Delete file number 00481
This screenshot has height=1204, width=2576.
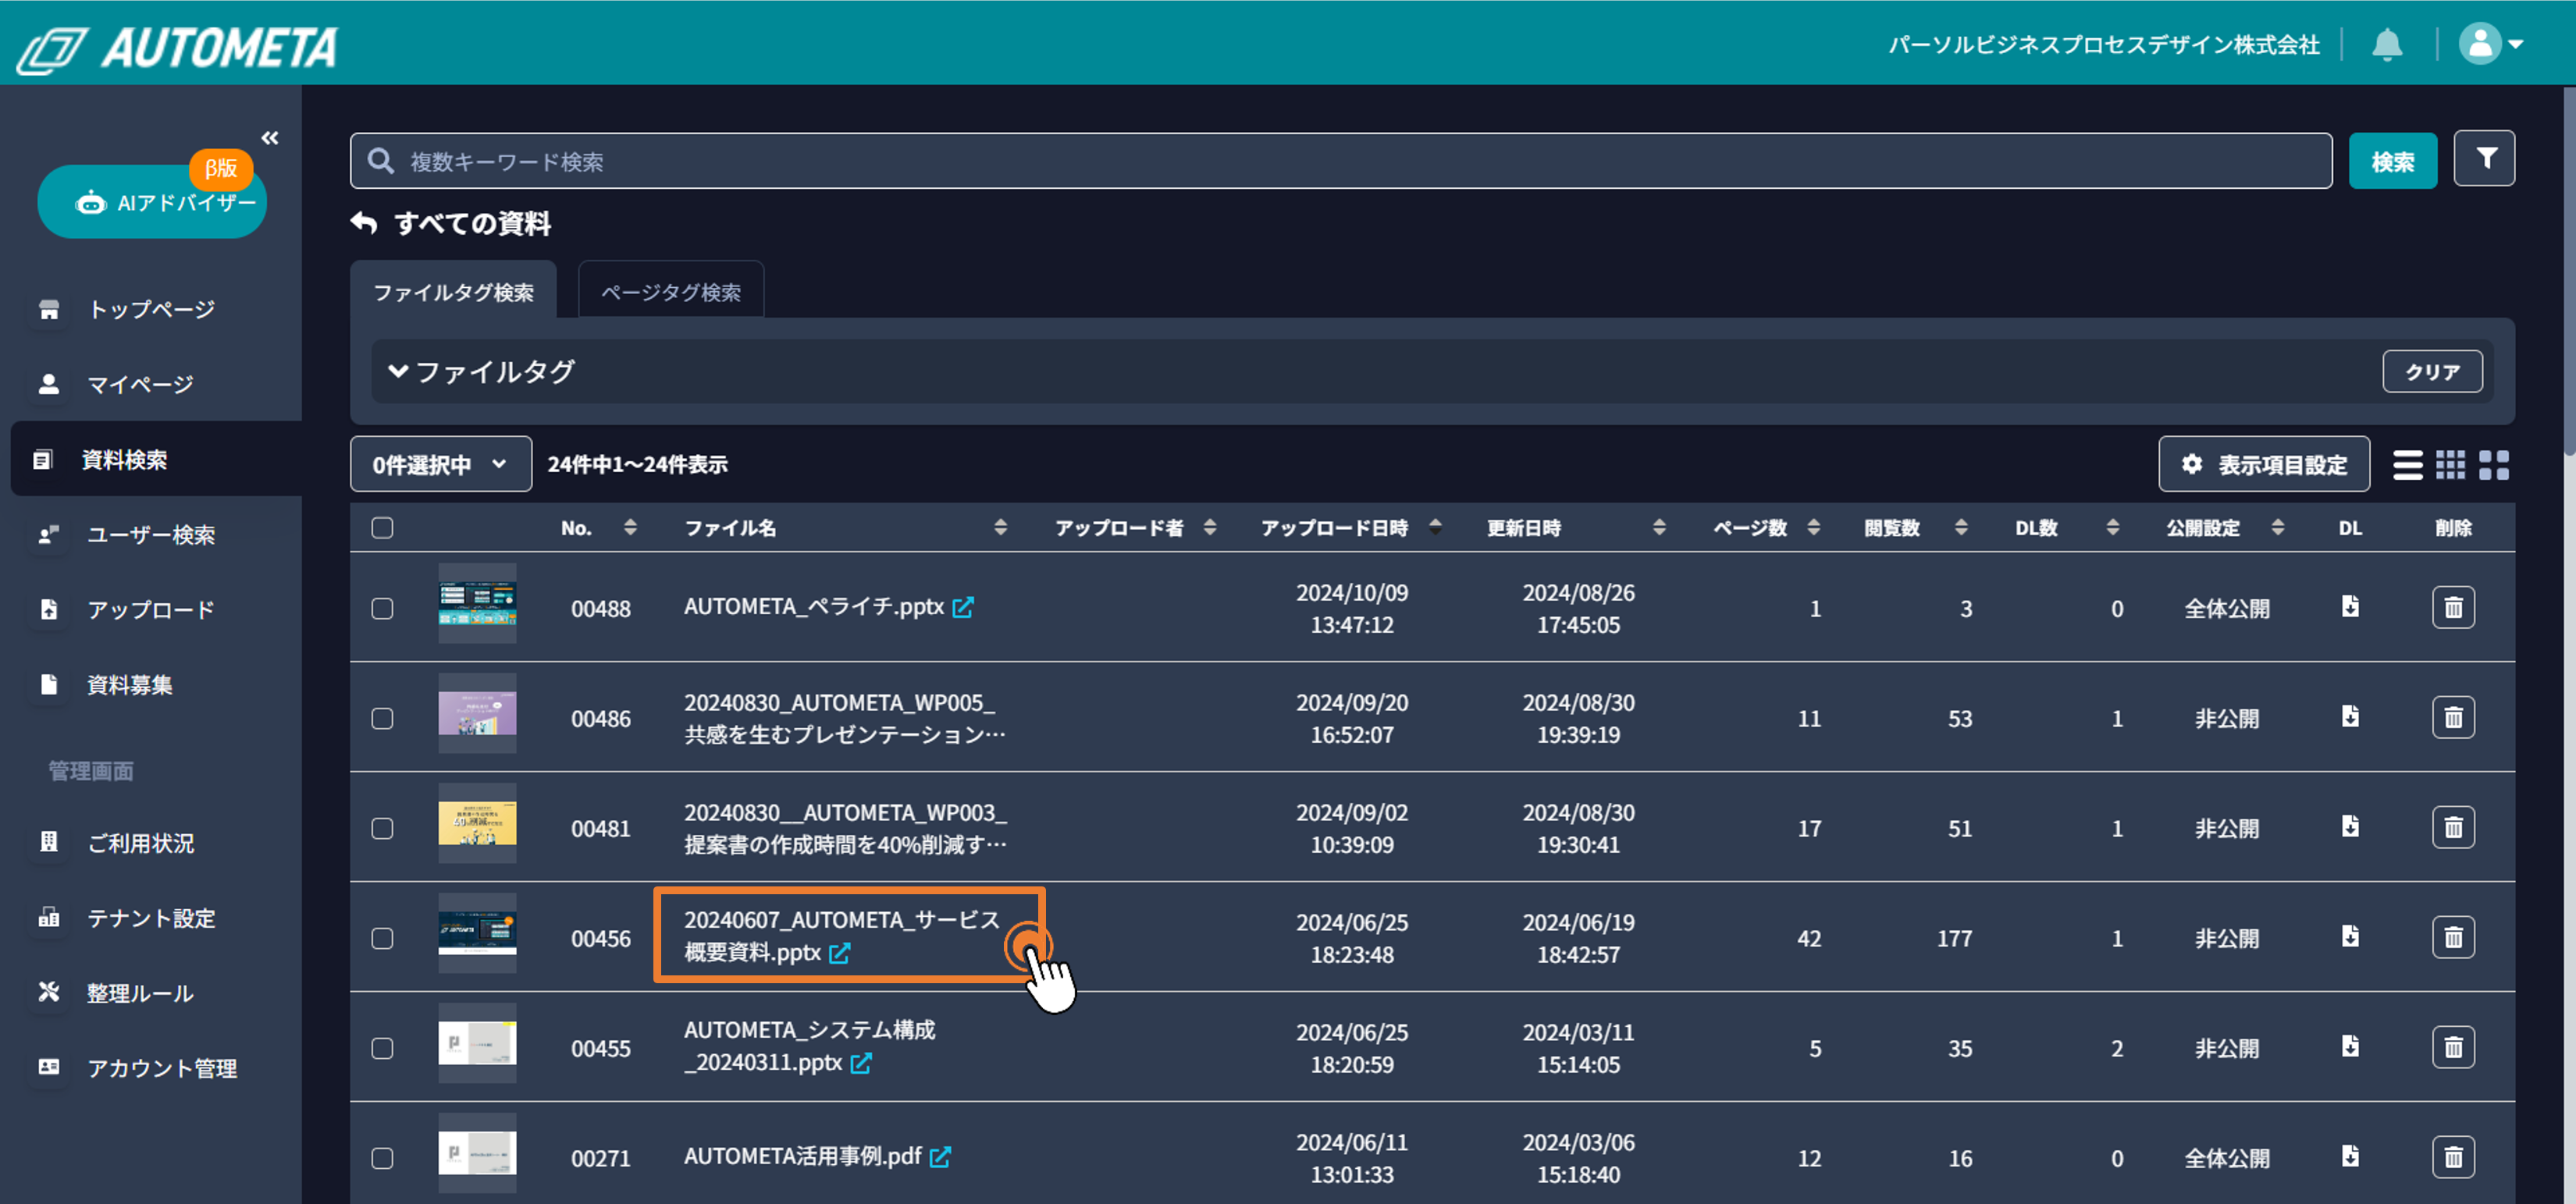2453,828
